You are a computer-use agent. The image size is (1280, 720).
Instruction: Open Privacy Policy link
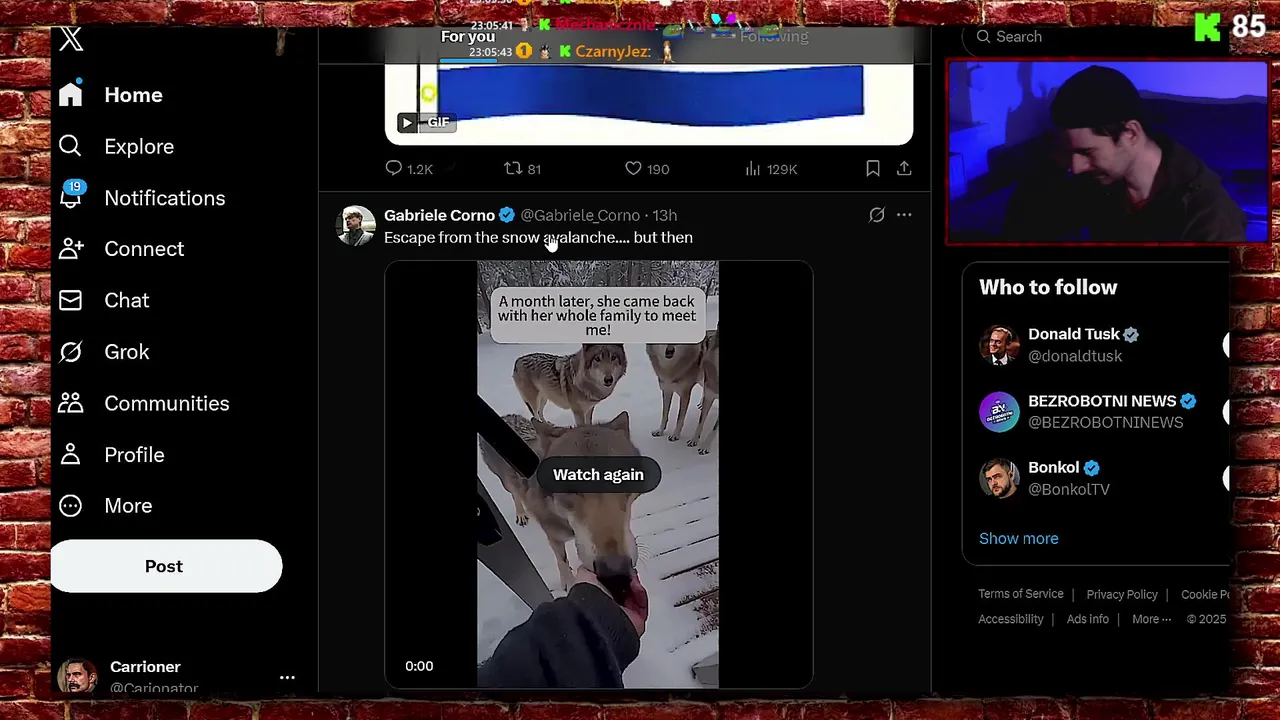pyautogui.click(x=1122, y=594)
